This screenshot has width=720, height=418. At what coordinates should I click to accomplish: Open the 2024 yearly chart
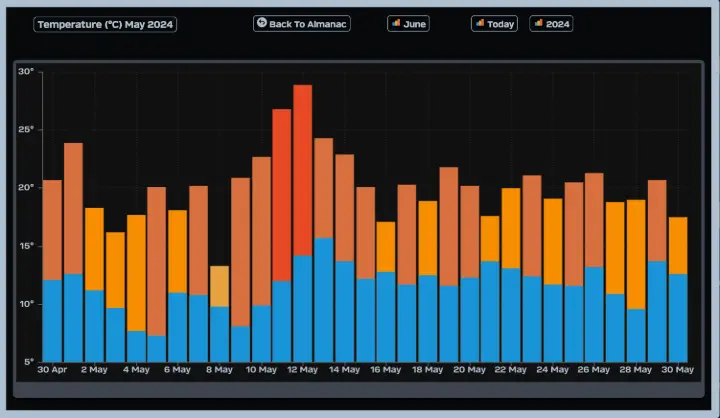pyautogui.click(x=552, y=23)
